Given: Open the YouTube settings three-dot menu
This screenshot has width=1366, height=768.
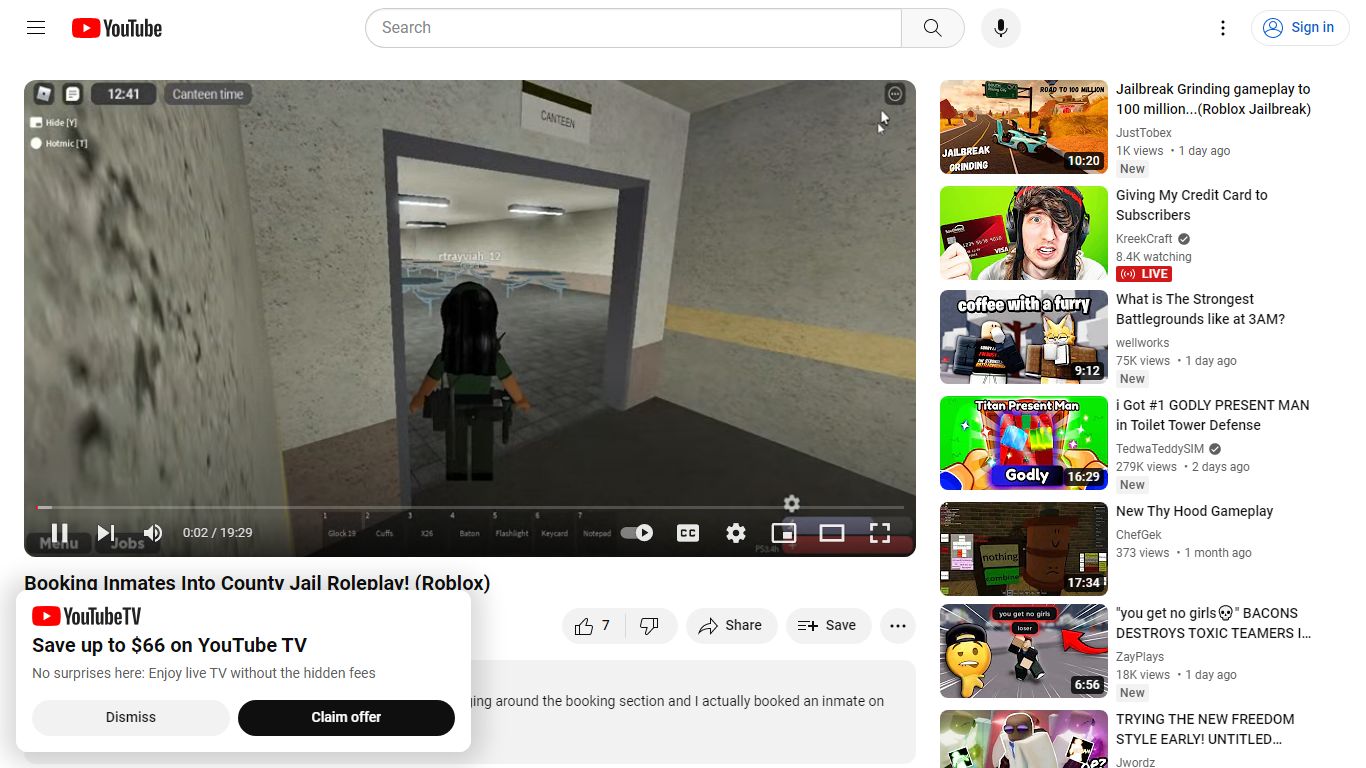Looking at the screenshot, I should click(x=1222, y=28).
